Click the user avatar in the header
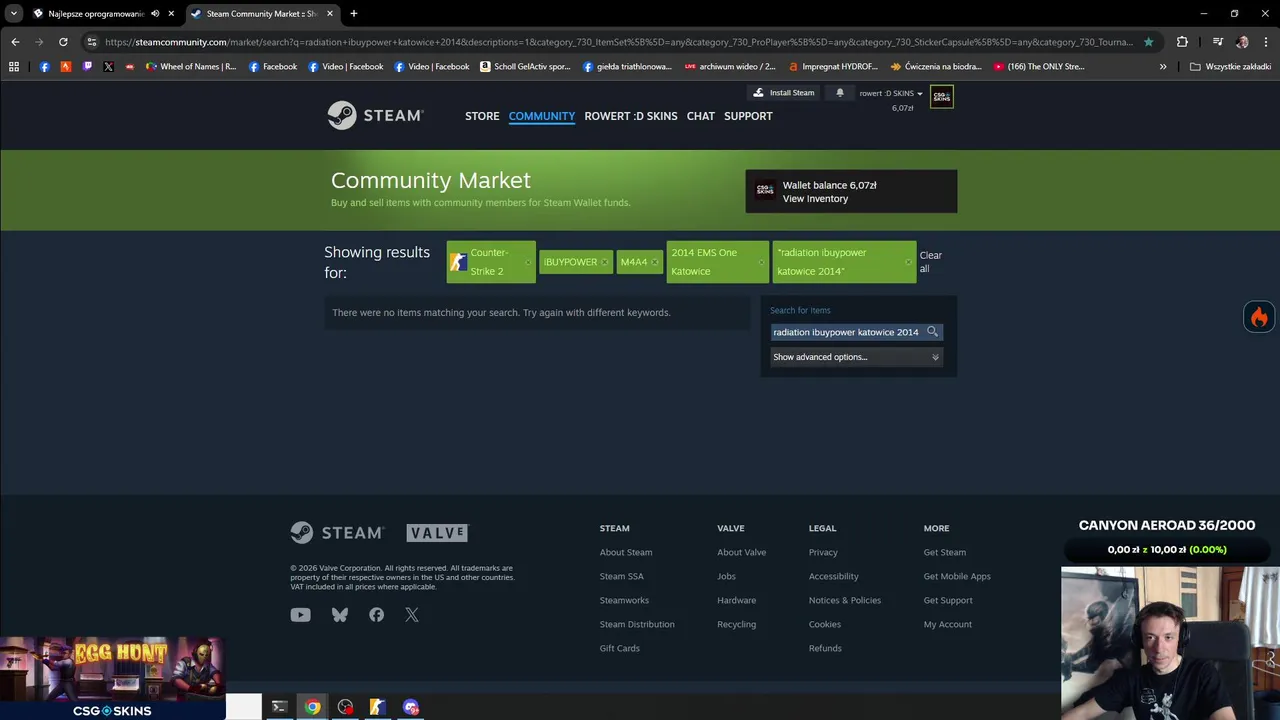1280x720 pixels. [941, 96]
